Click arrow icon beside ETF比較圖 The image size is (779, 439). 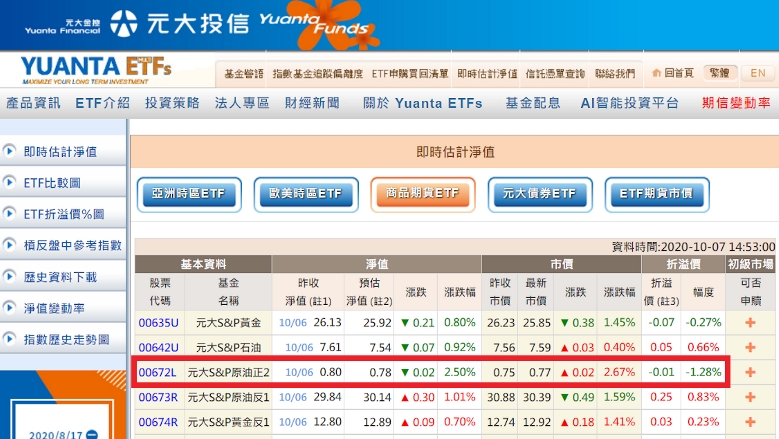pos(9,182)
